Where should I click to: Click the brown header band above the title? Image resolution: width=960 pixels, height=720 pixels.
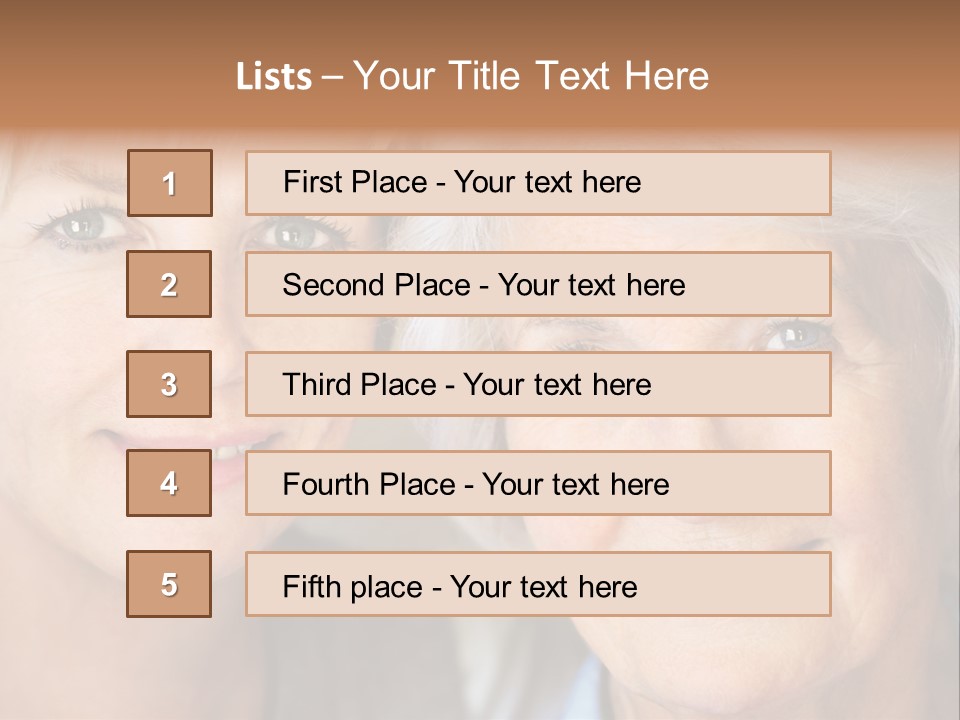tap(480, 22)
